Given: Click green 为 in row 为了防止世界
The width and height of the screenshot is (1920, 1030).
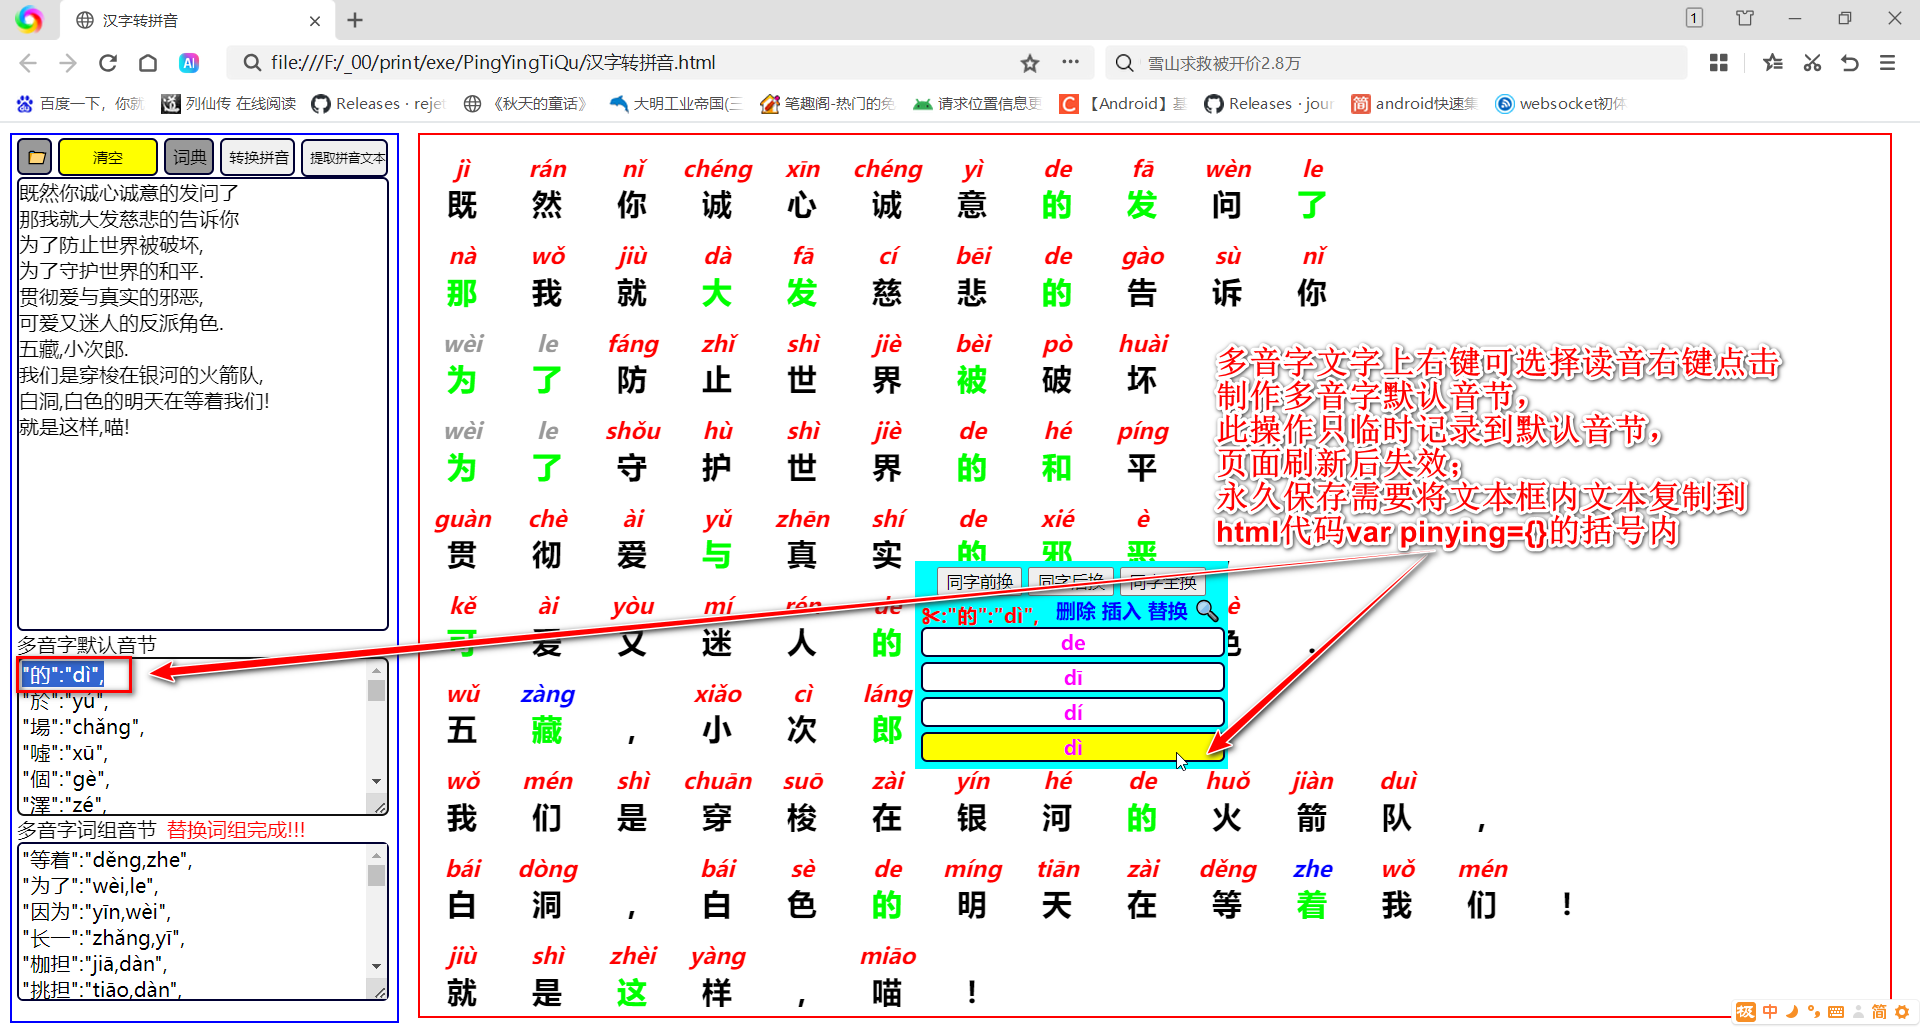Looking at the screenshot, I should [x=461, y=380].
